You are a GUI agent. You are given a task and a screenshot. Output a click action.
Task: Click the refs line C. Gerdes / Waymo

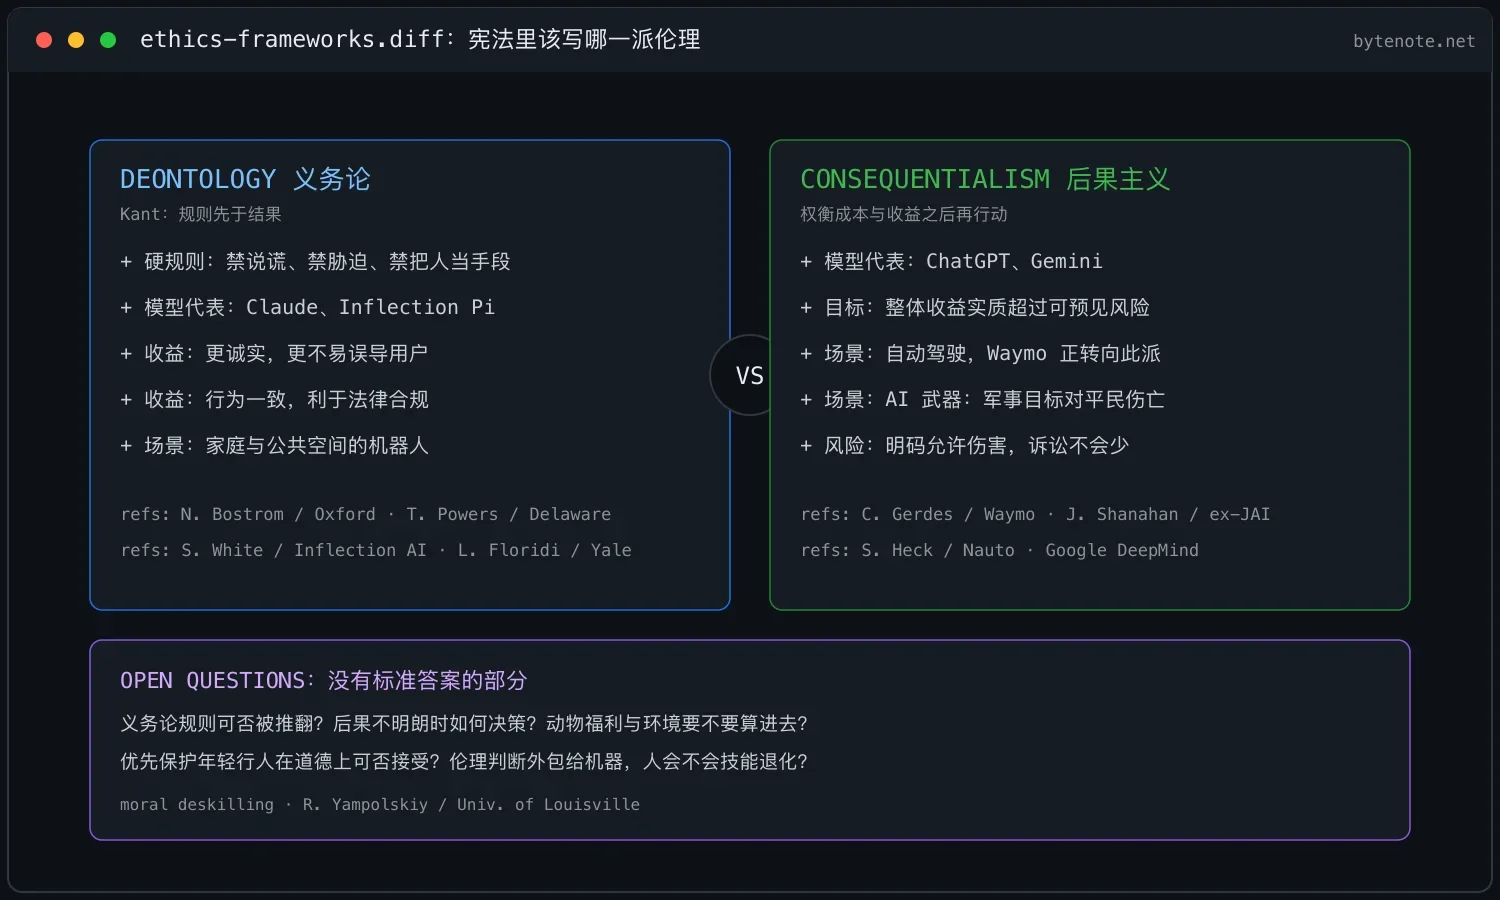1035,514
